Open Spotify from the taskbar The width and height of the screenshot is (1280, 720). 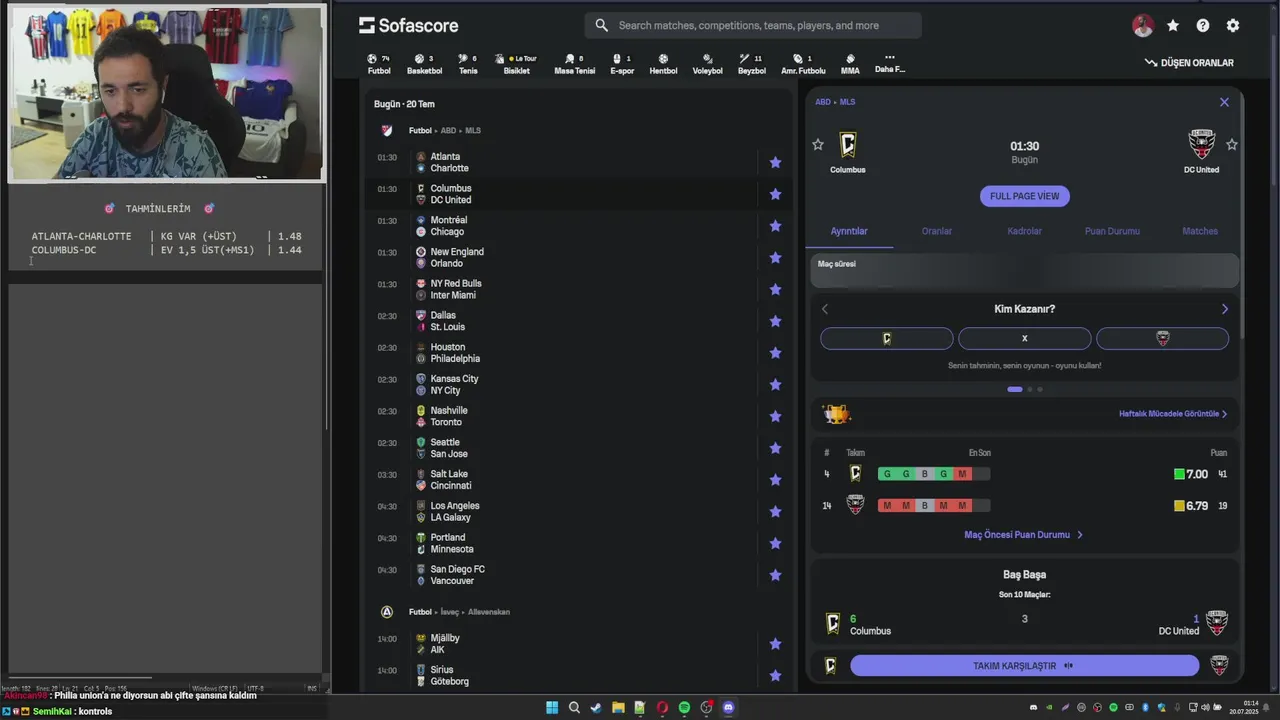tap(684, 707)
